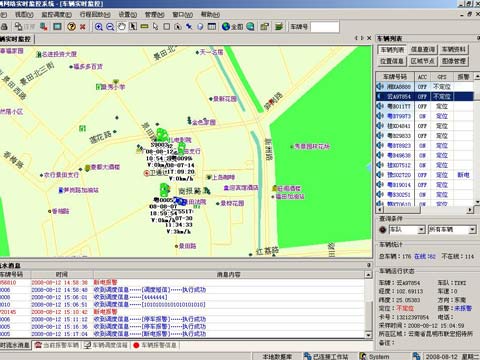Click the connected workstation status bar icon
The image size is (480, 360).
click(x=307, y=356)
